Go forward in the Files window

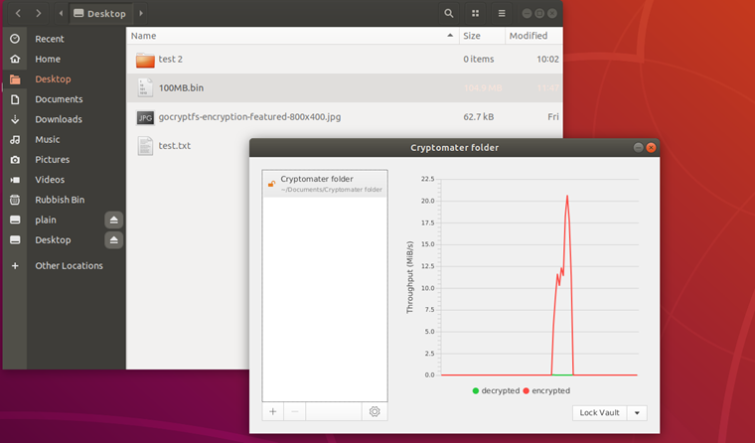pyautogui.click(x=39, y=13)
